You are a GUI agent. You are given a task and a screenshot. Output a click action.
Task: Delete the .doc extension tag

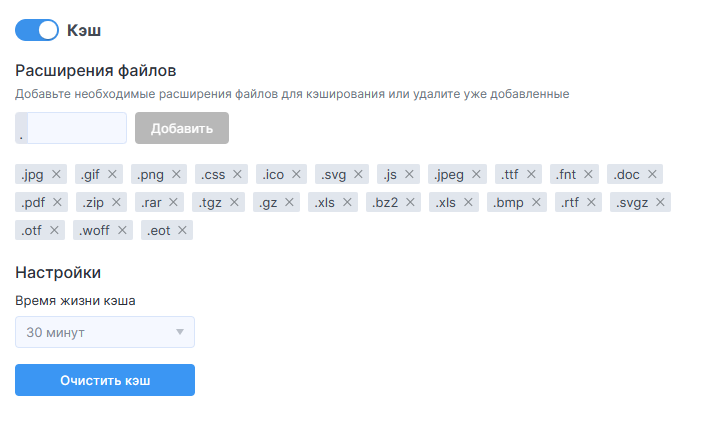coord(652,174)
